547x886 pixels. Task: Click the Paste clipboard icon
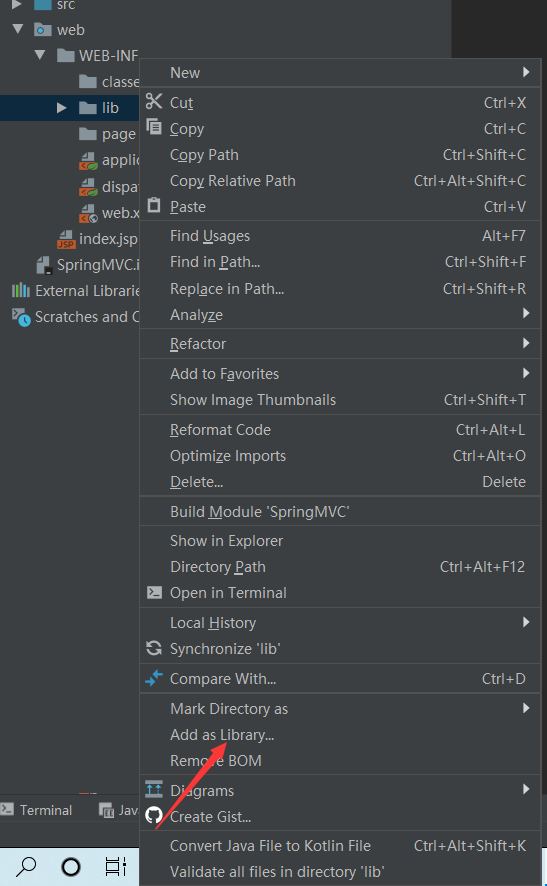(x=154, y=205)
